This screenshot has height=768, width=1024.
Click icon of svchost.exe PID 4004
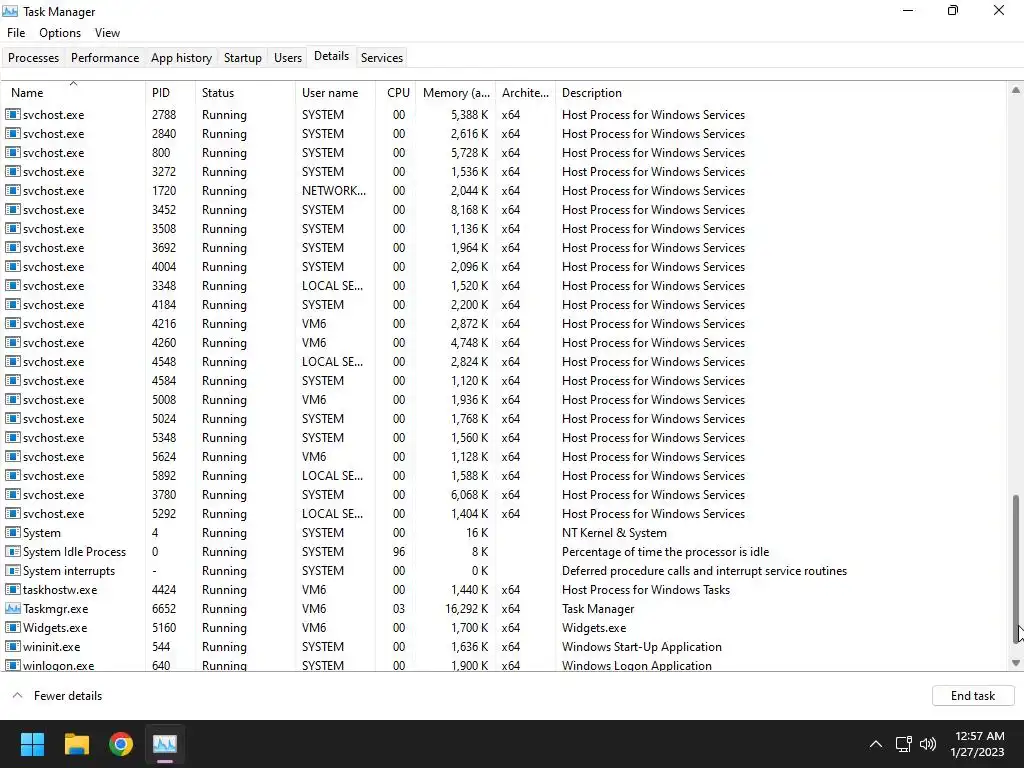(12, 266)
